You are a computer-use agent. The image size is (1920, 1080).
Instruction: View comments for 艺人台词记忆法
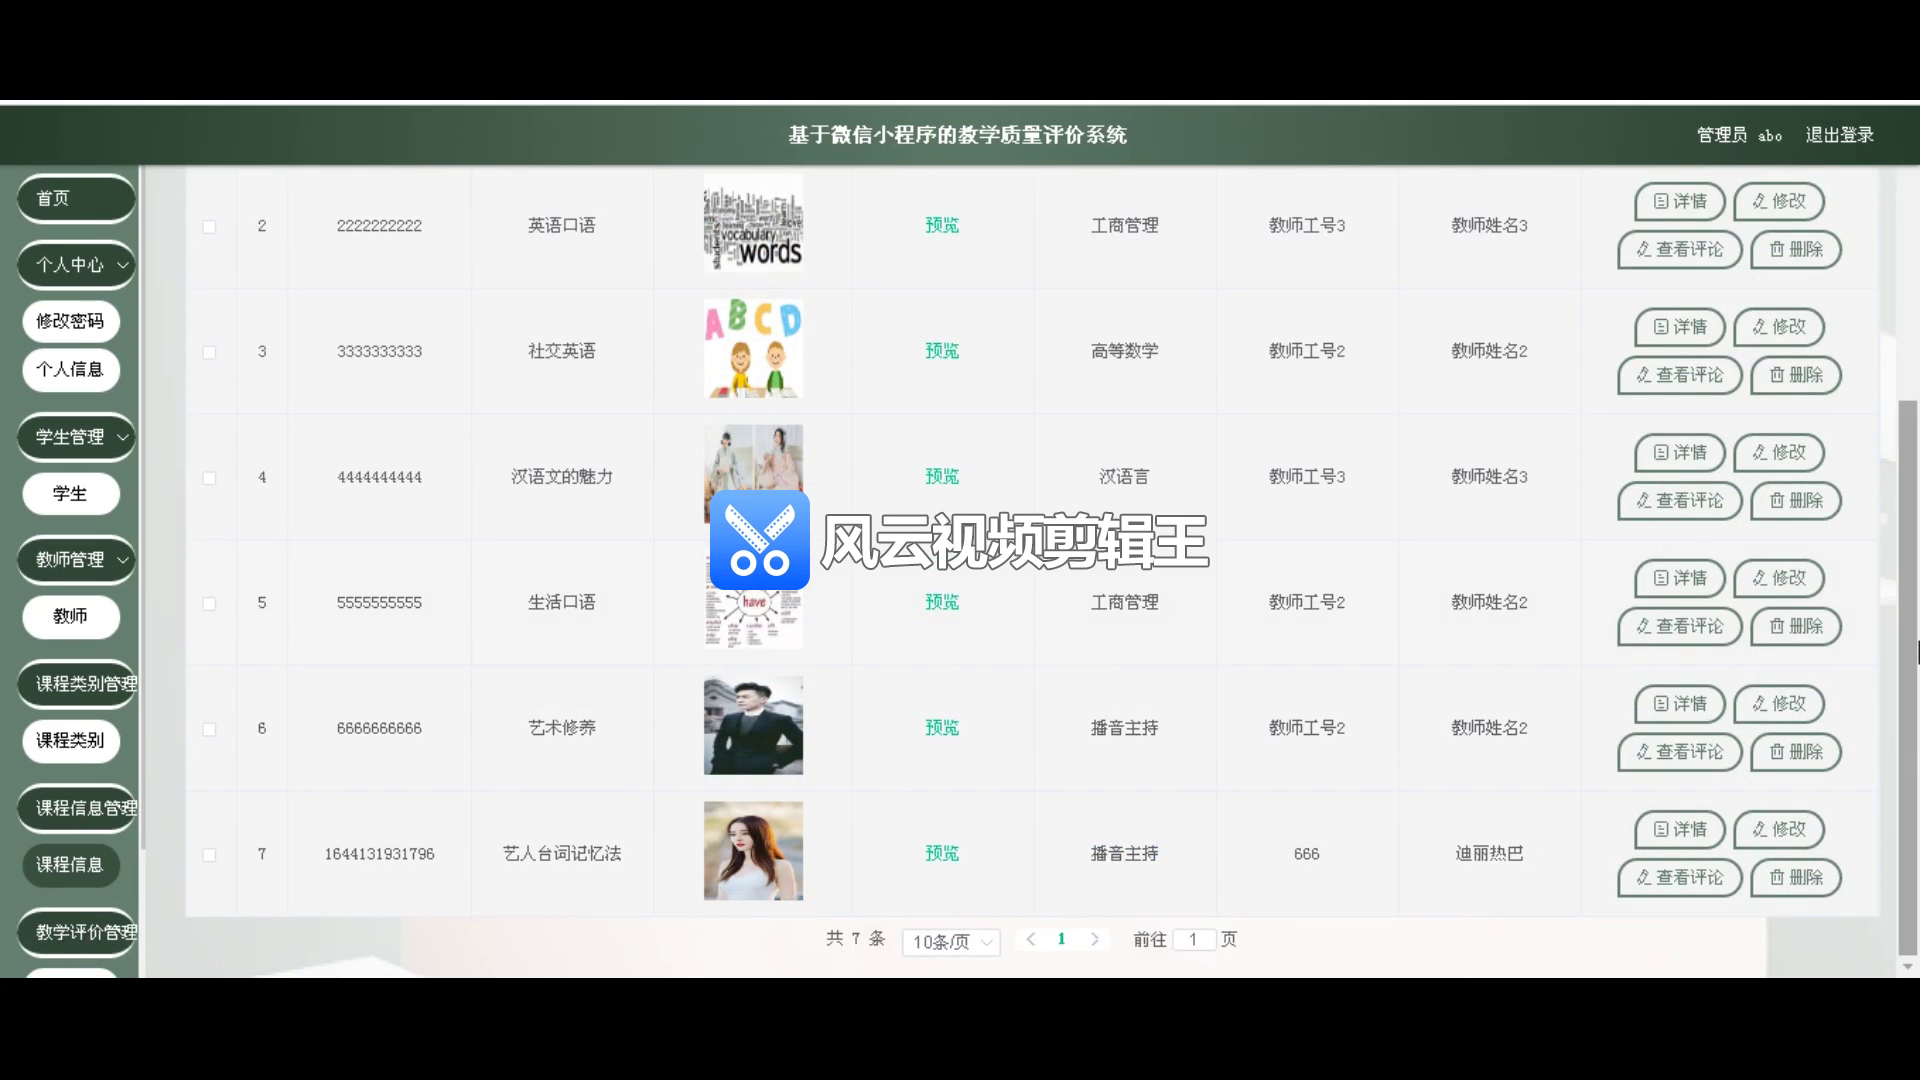(1680, 878)
